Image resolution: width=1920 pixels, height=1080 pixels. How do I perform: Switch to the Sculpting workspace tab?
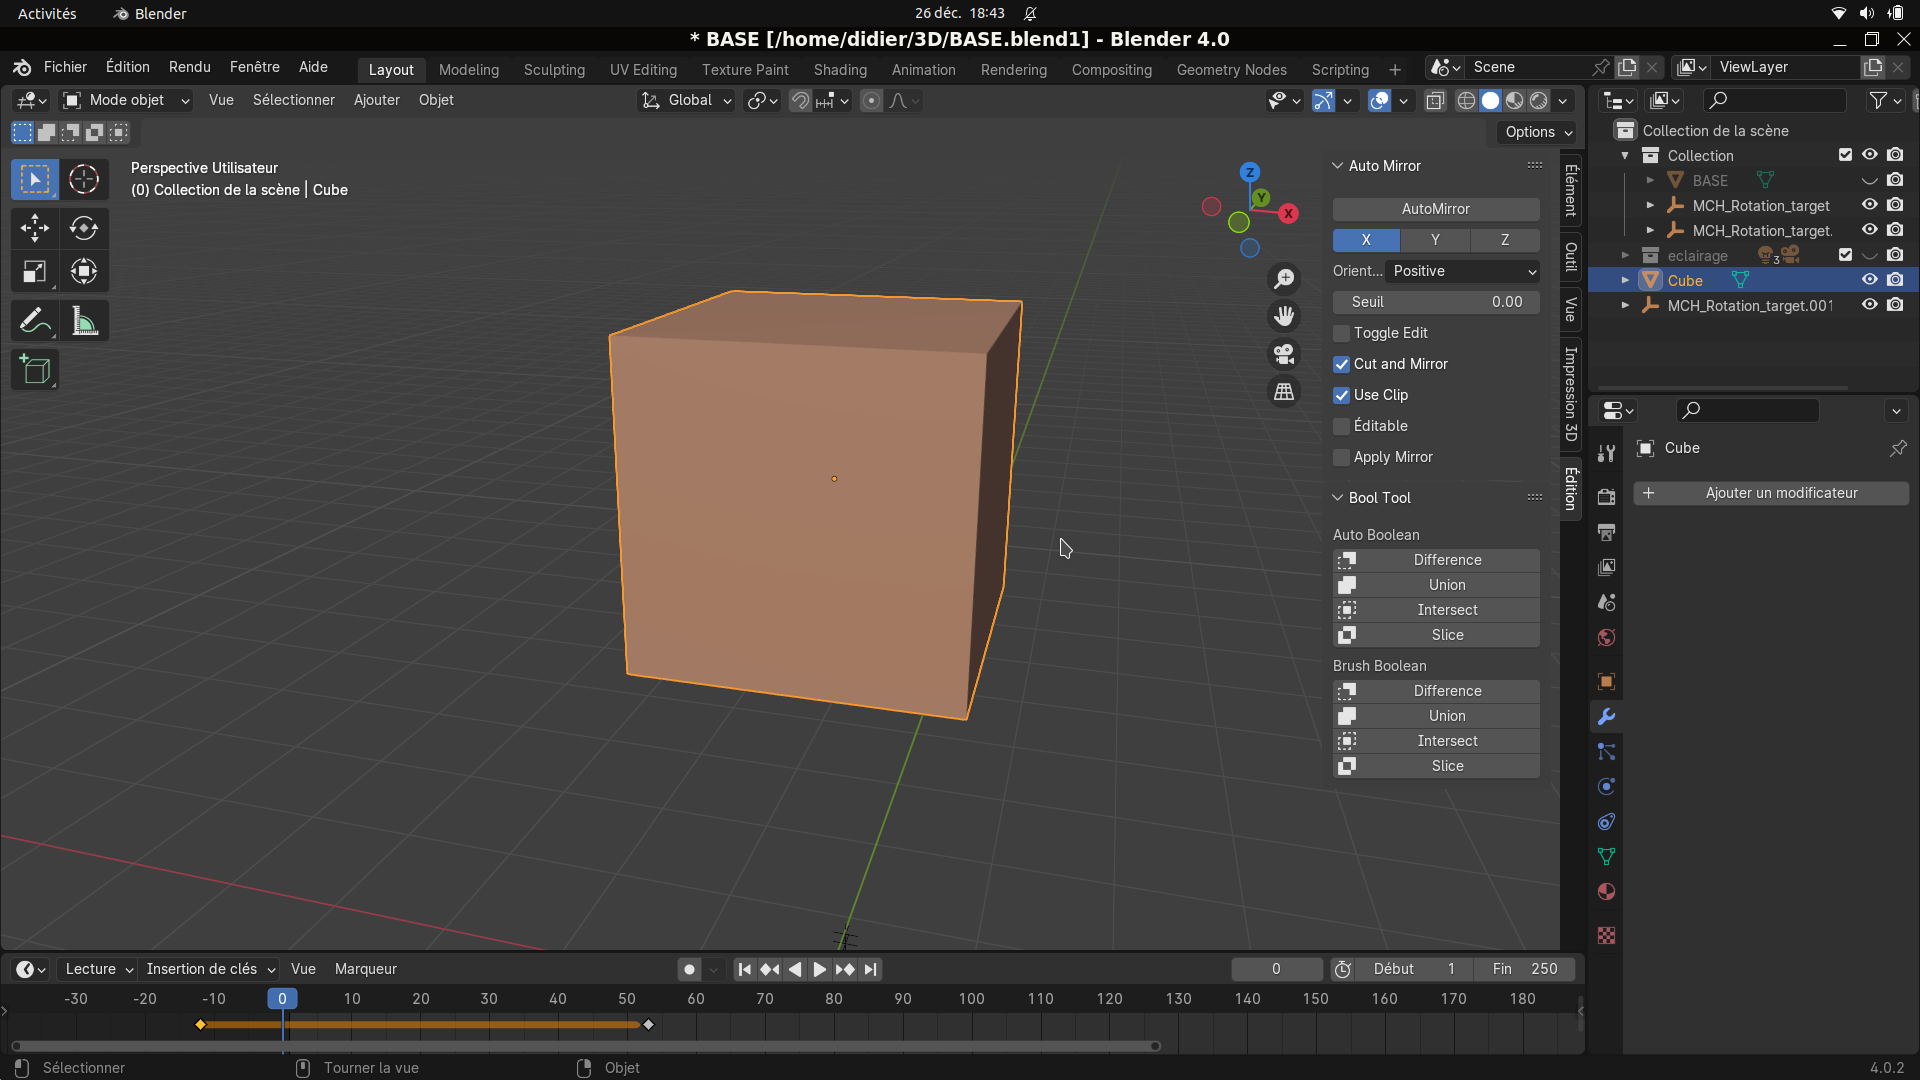point(554,70)
